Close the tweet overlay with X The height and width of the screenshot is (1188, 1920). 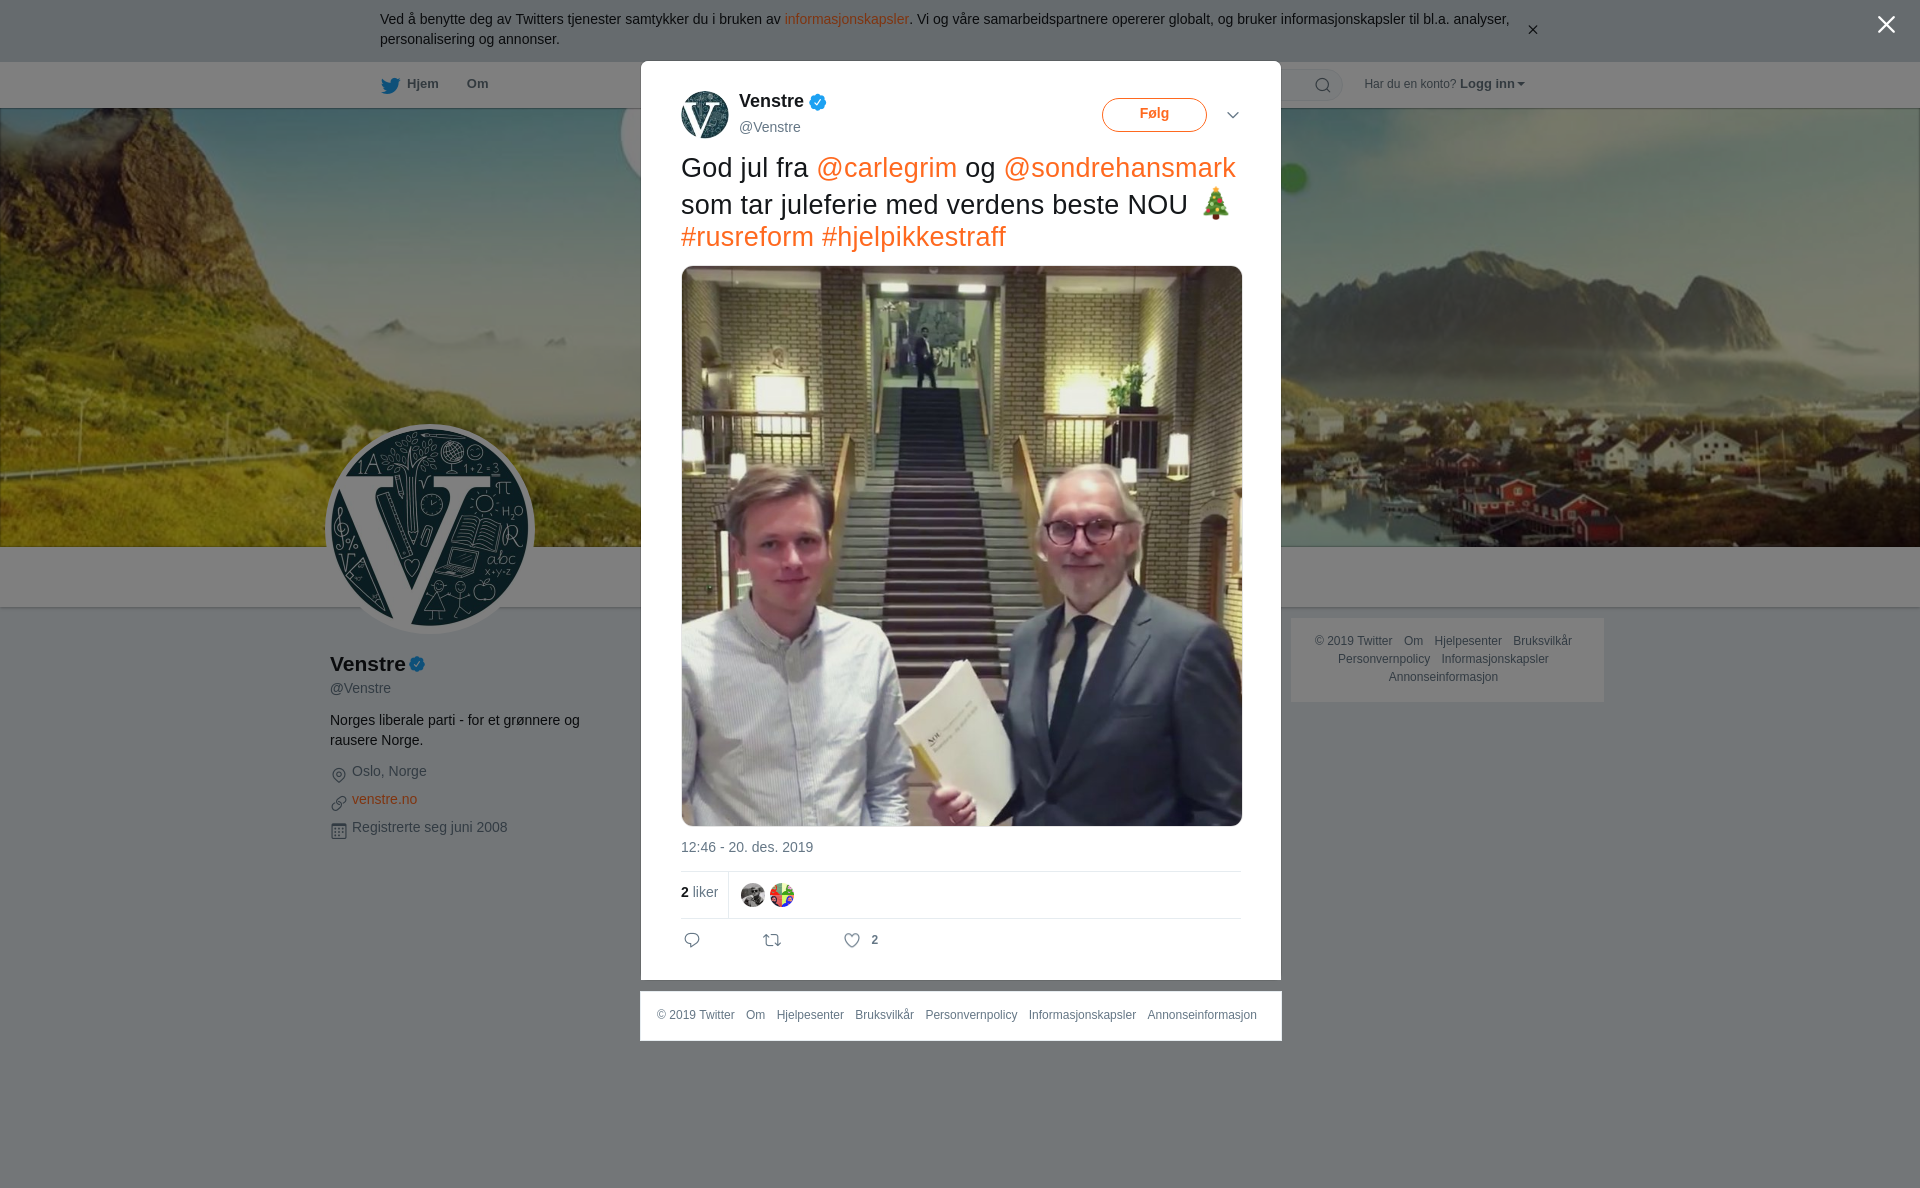(1886, 25)
